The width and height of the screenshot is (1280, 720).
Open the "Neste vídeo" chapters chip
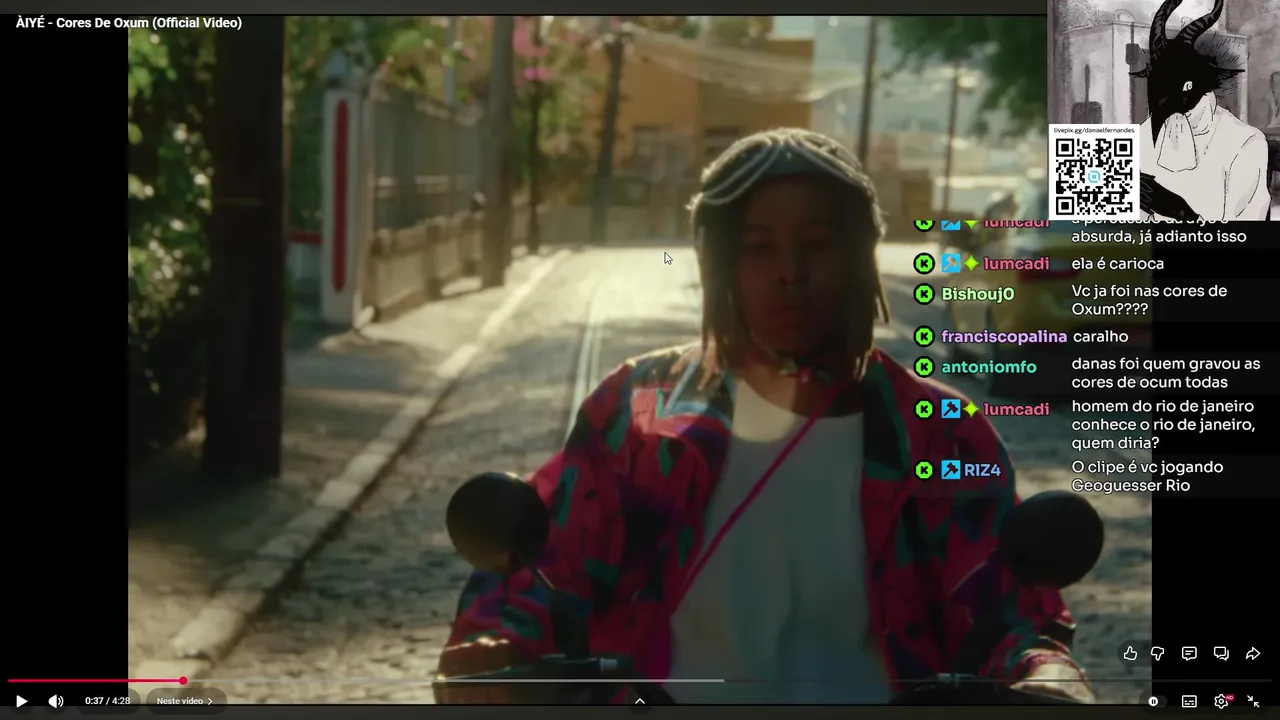coord(185,701)
